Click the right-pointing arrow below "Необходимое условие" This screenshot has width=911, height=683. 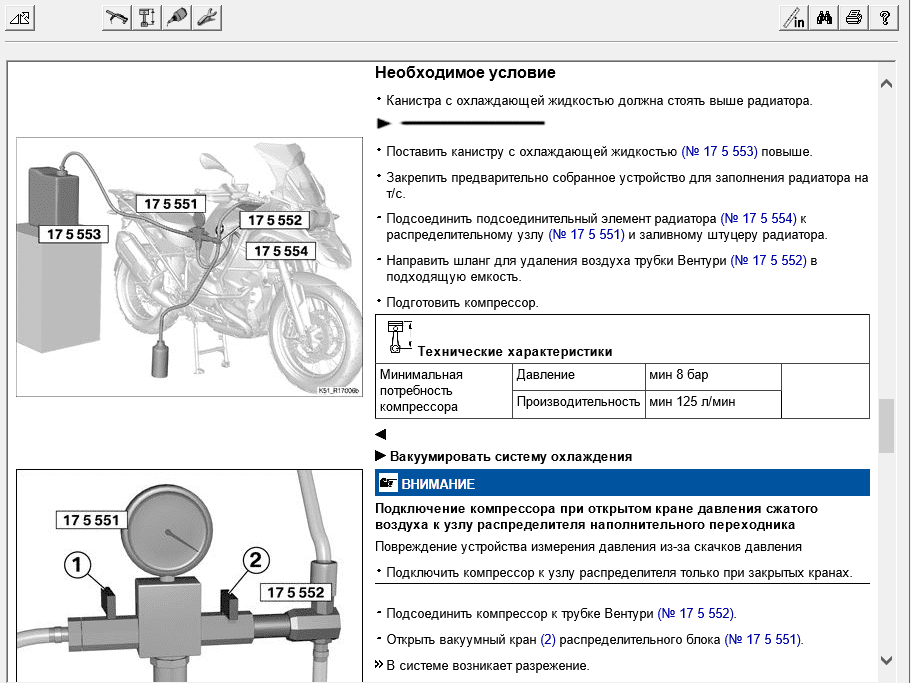click(x=383, y=124)
